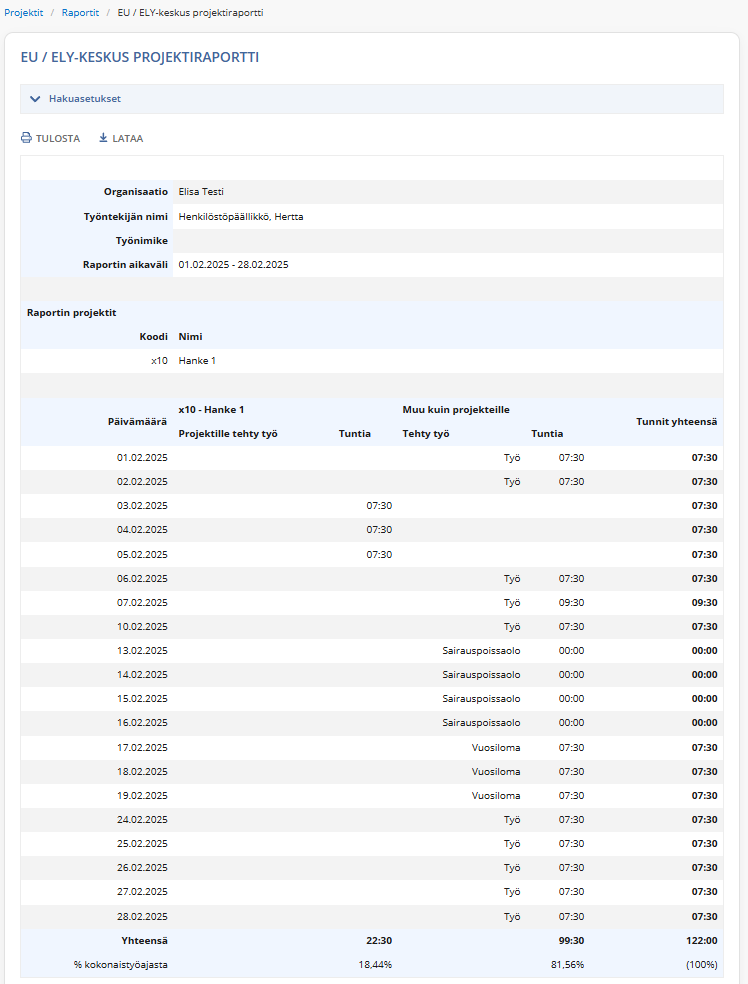Viewport: 748px width, 984px height.
Task: Click the date cell 01.02.2025
Action: pos(142,458)
